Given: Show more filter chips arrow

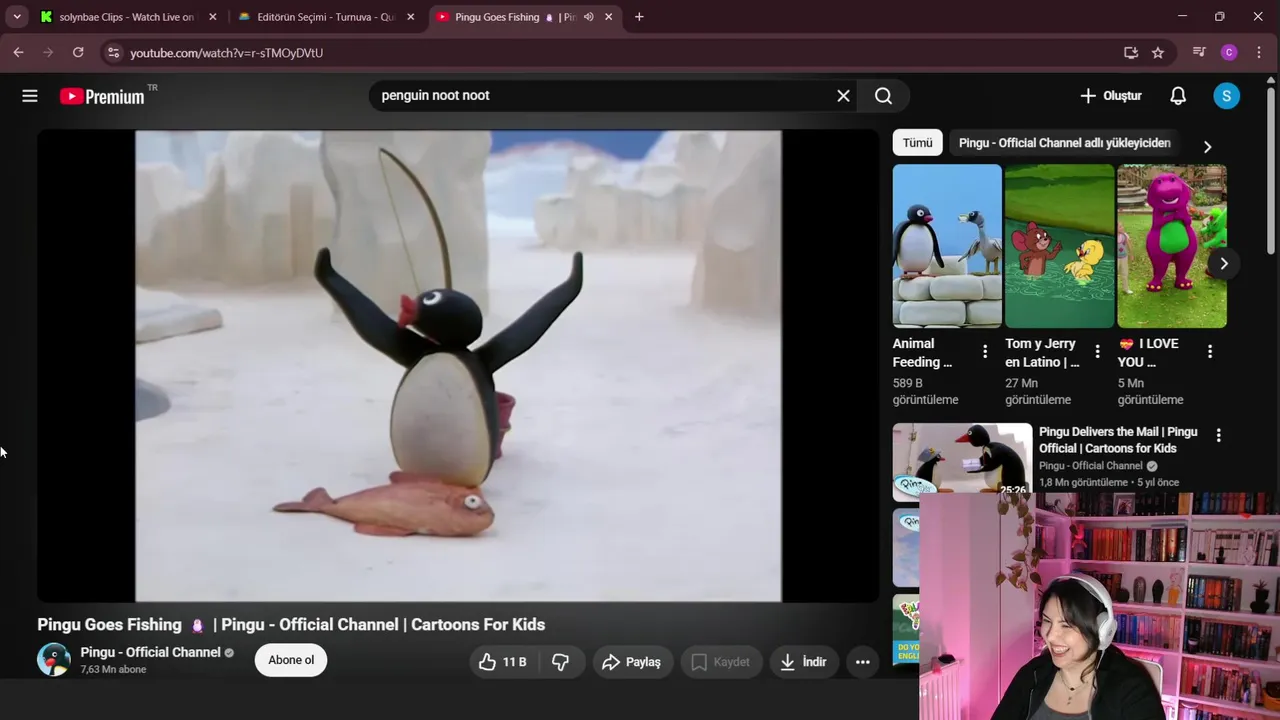Looking at the screenshot, I should 1207,146.
